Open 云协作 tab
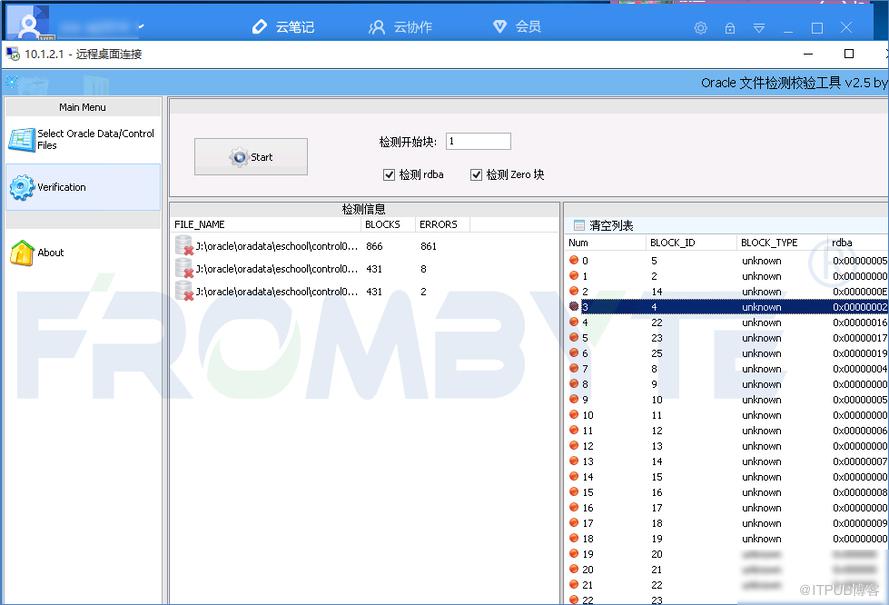 pos(400,27)
